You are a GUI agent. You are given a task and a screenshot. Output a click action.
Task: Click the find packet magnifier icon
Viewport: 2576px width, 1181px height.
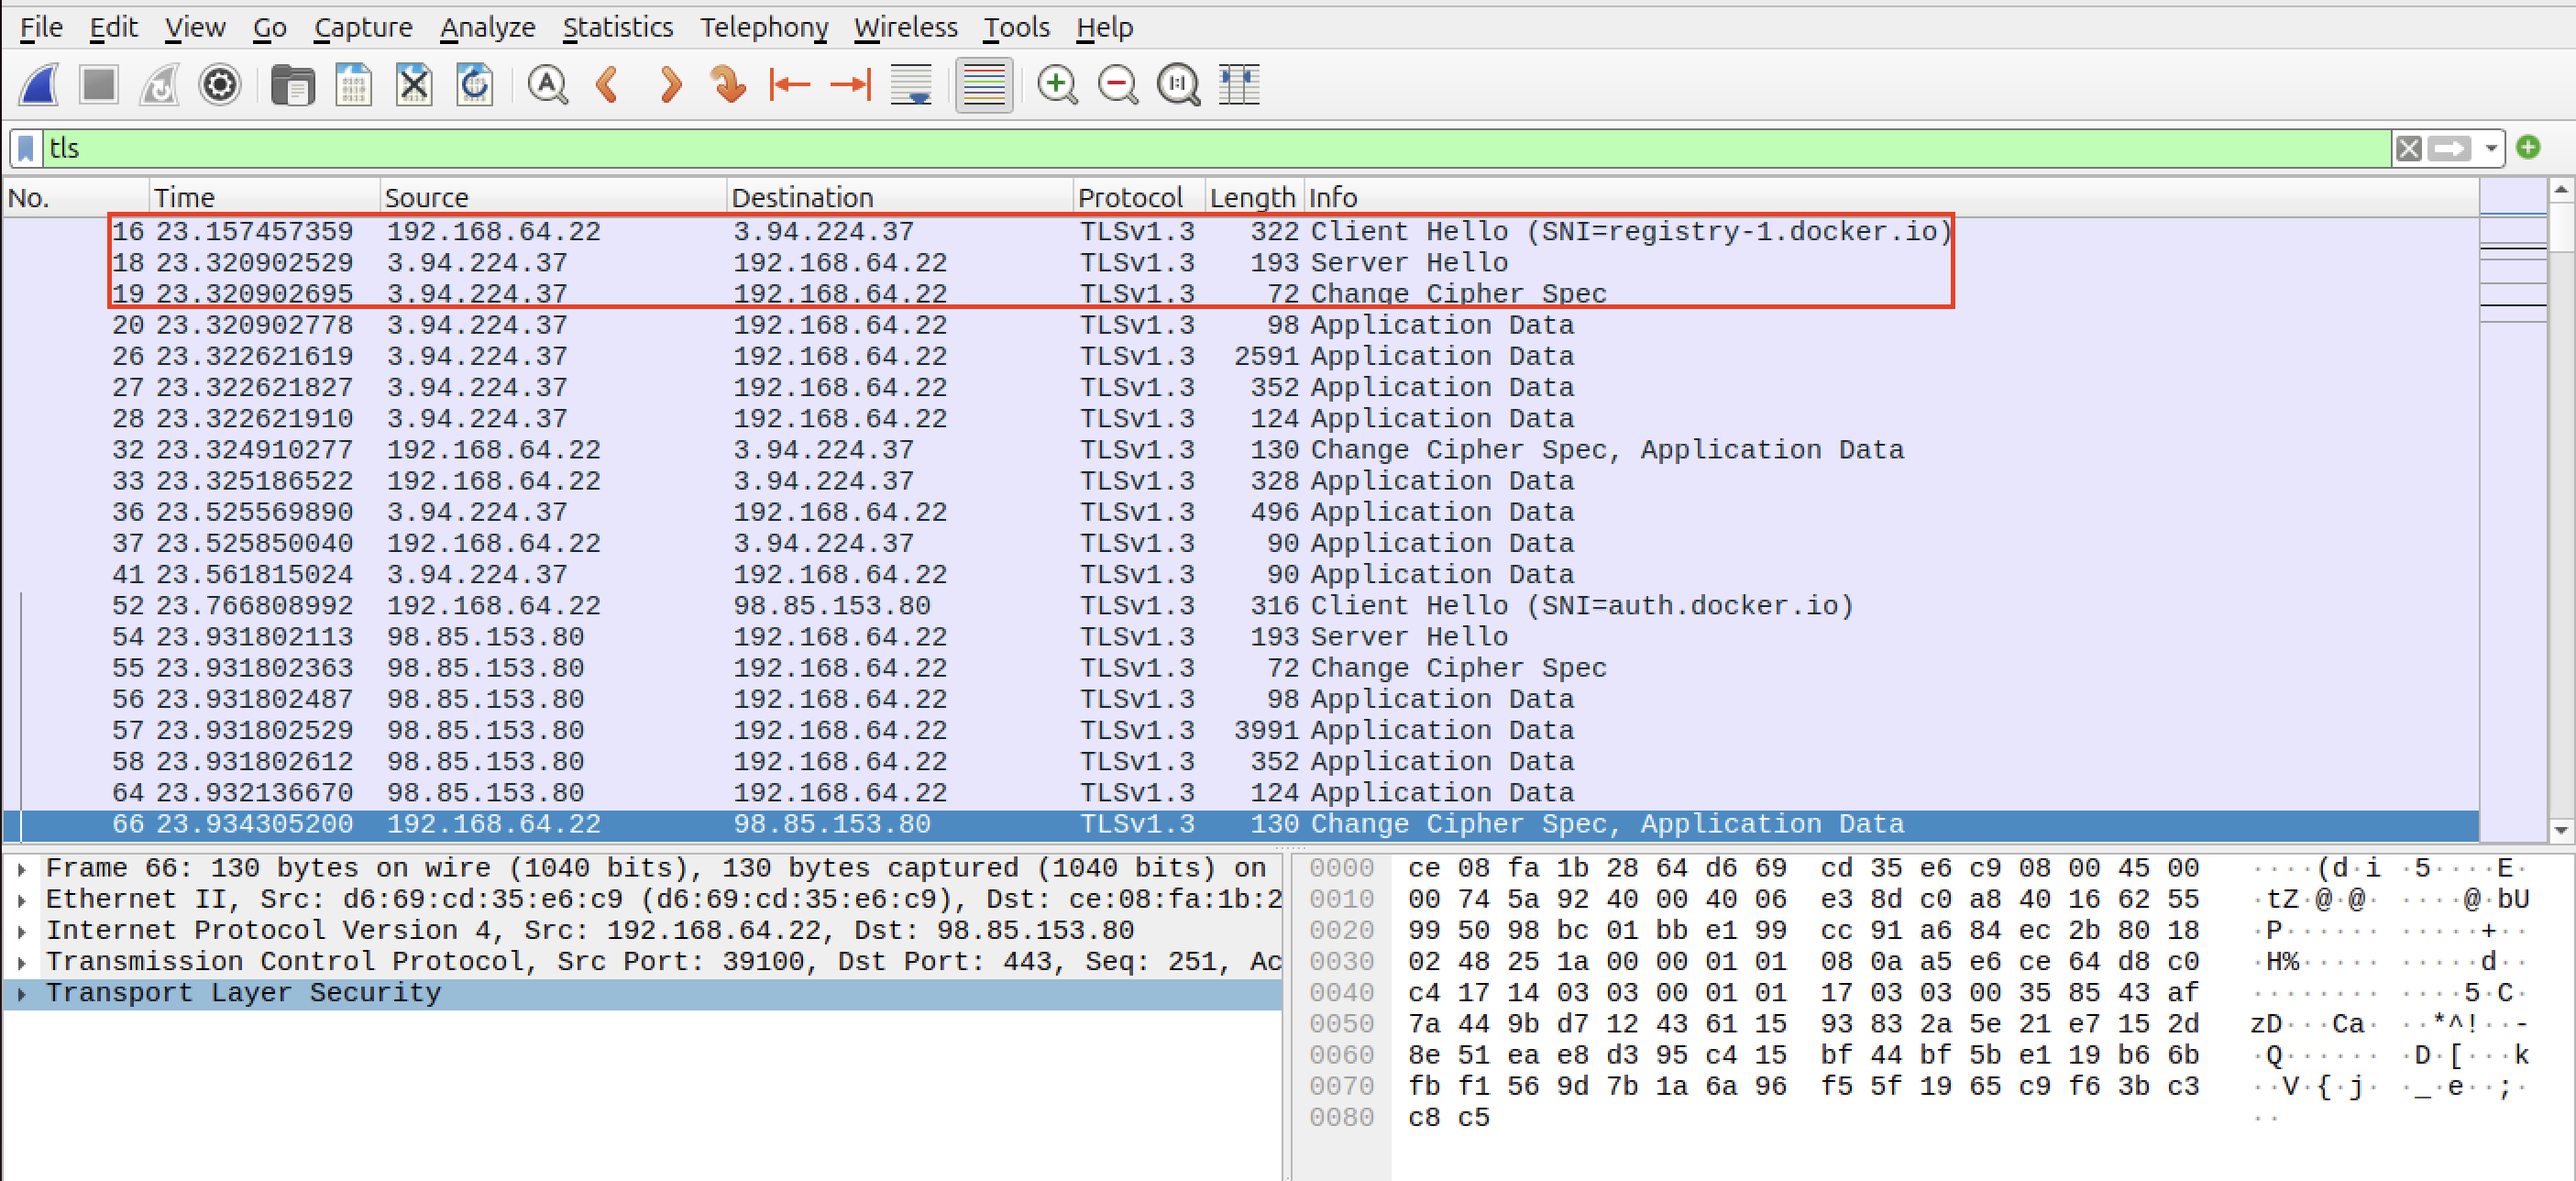[x=547, y=85]
